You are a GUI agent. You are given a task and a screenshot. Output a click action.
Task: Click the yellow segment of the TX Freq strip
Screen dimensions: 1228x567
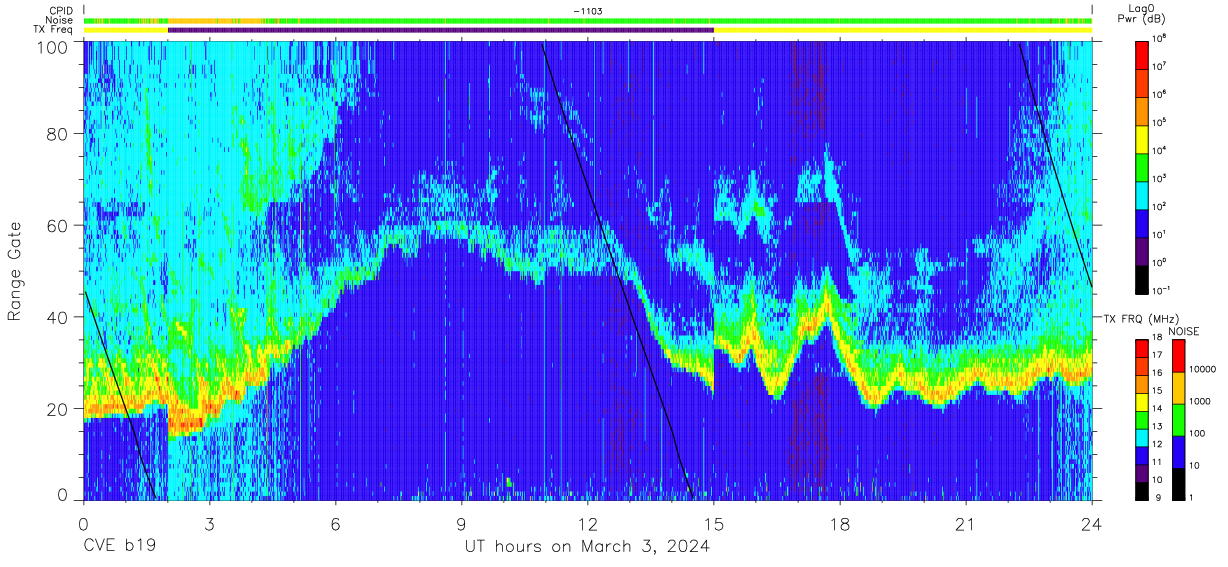pyautogui.click(x=903, y=30)
